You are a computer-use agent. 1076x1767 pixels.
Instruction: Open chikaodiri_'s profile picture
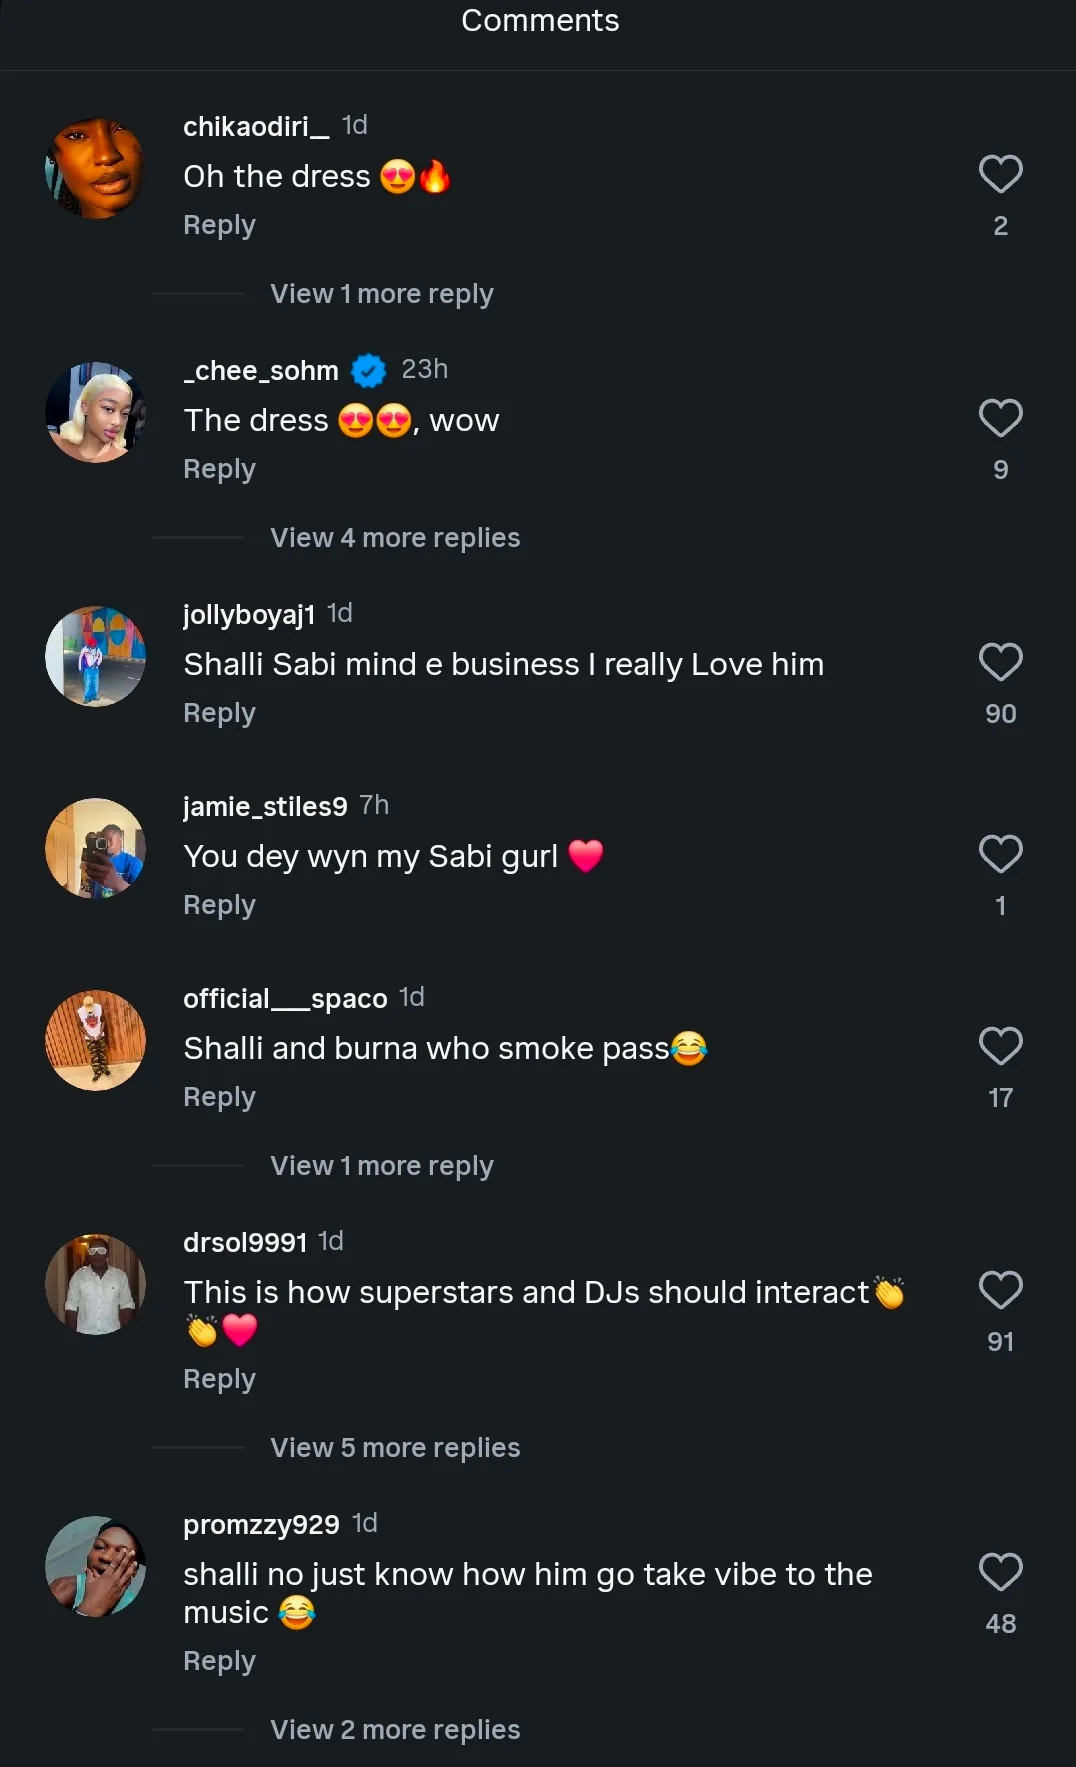[x=96, y=169]
